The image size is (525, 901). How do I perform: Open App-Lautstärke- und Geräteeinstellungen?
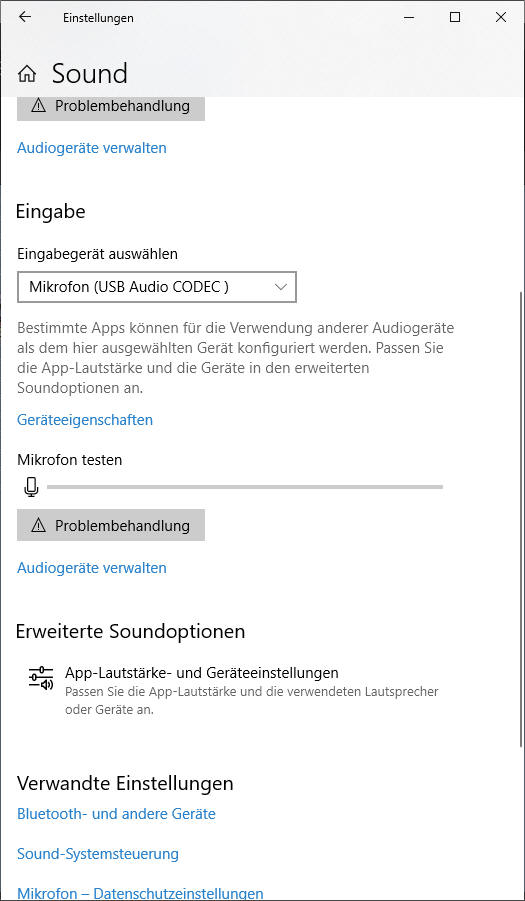[x=202, y=672]
